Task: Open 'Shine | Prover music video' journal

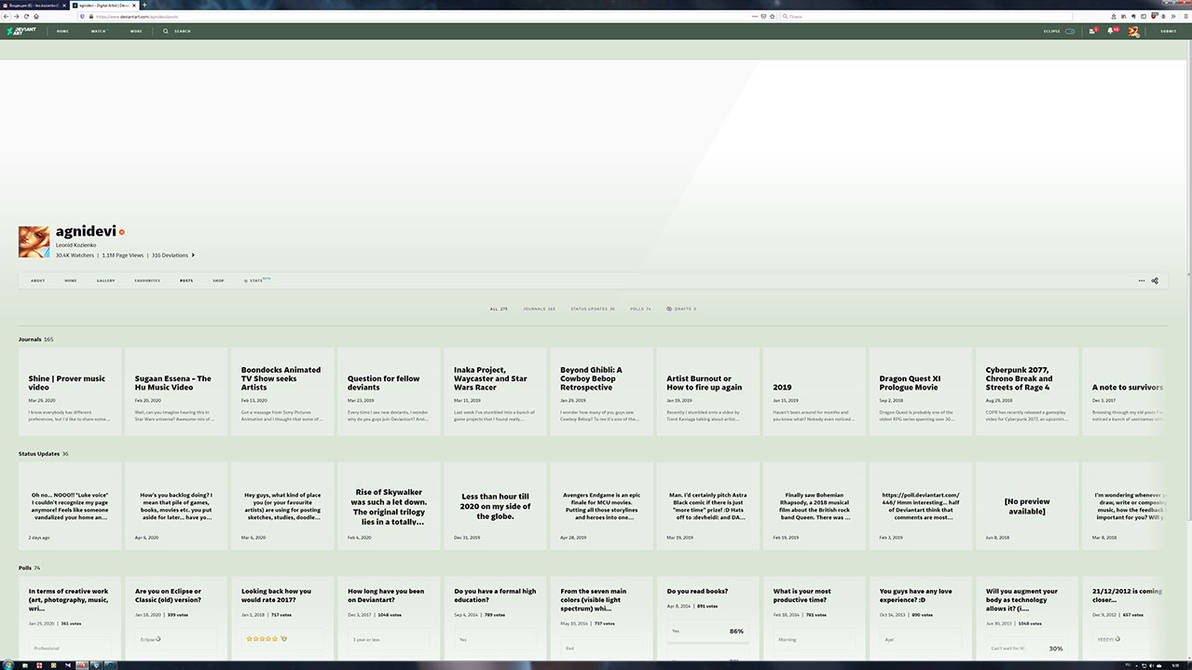Action: [x=69, y=392]
